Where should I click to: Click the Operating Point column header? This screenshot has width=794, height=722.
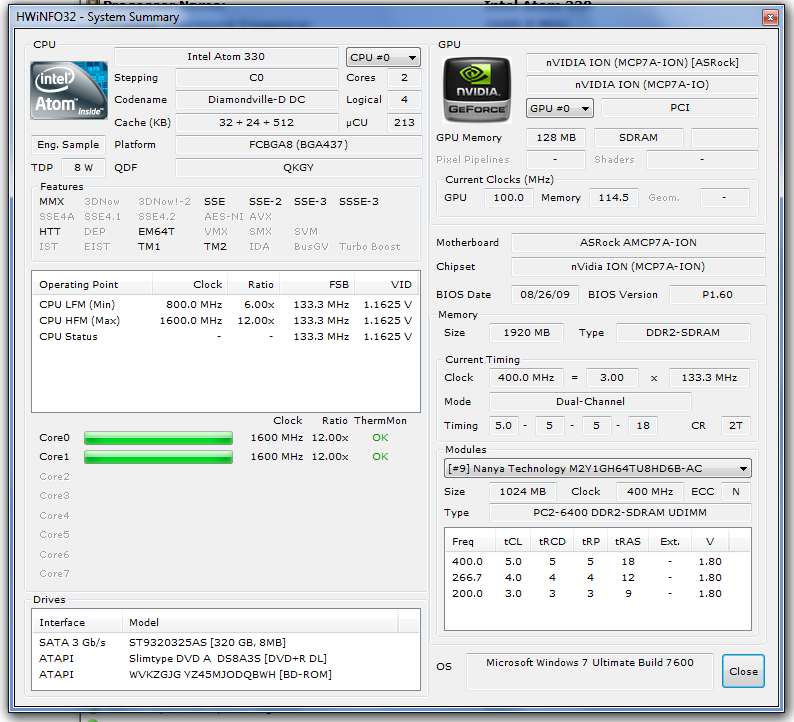(x=92, y=285)
